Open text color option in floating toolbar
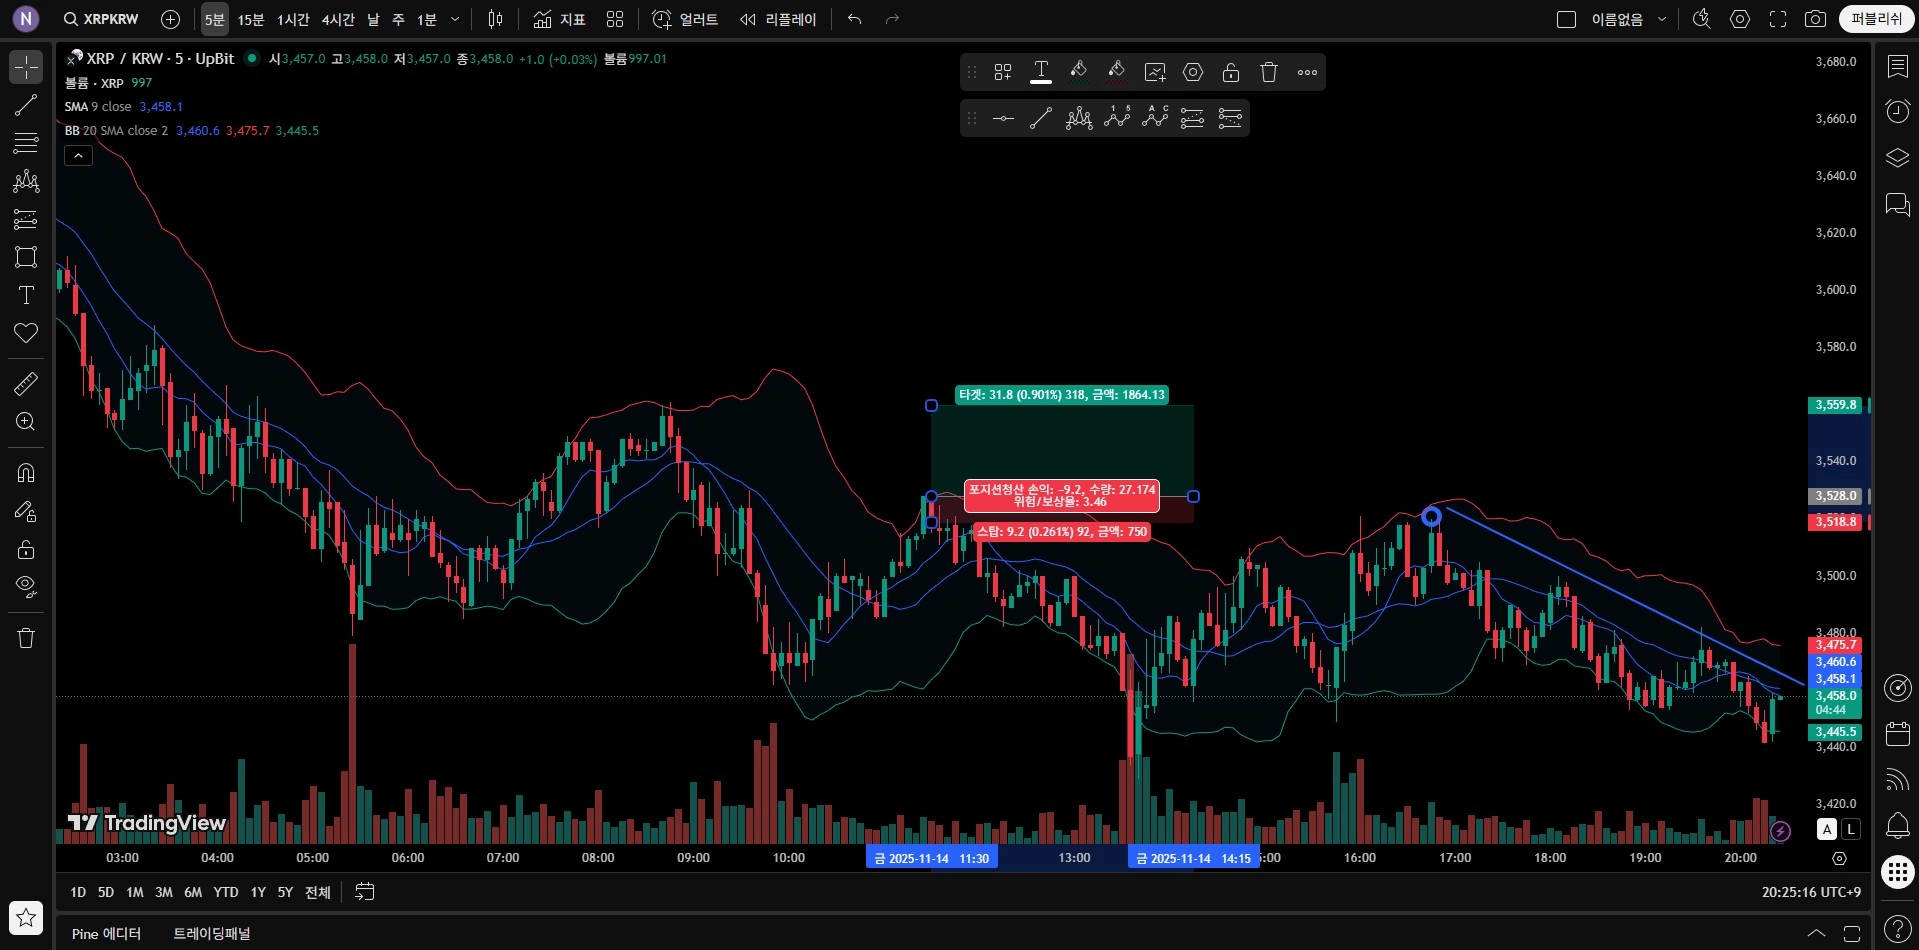 point(1041,72)
